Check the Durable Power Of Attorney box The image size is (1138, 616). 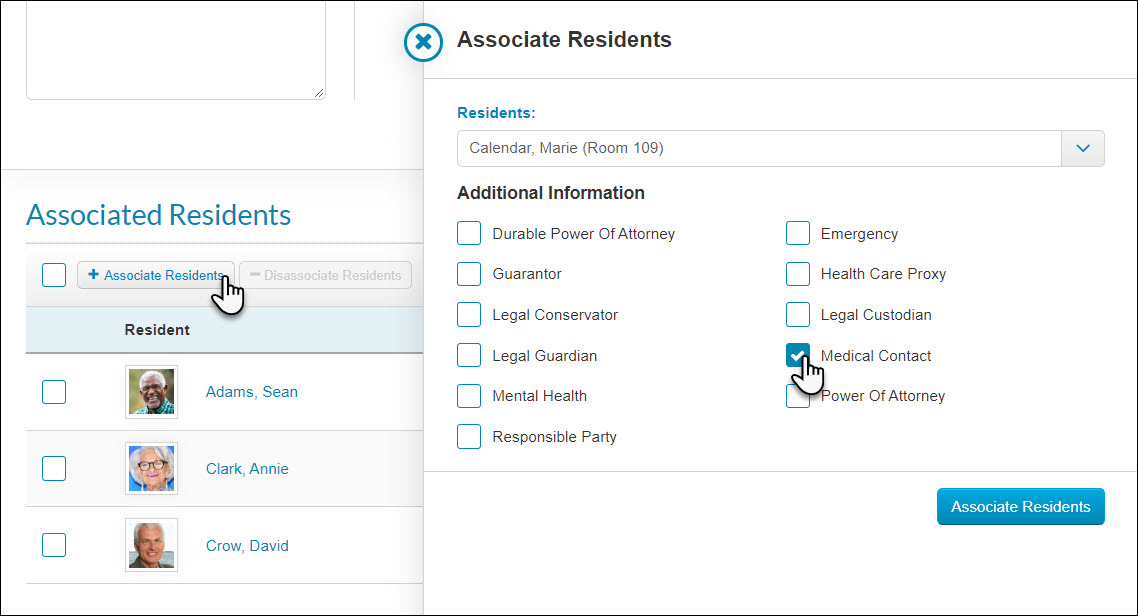pos(469,234)
